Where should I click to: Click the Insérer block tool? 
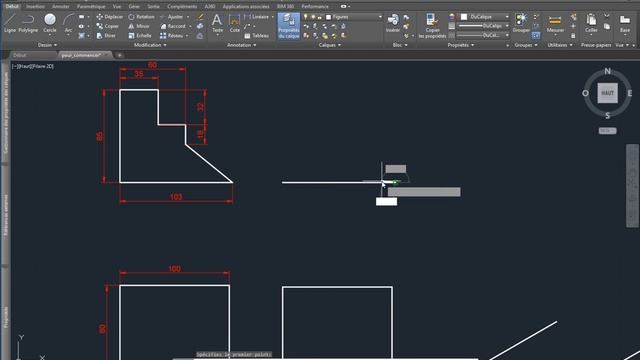tap(393, 23)
